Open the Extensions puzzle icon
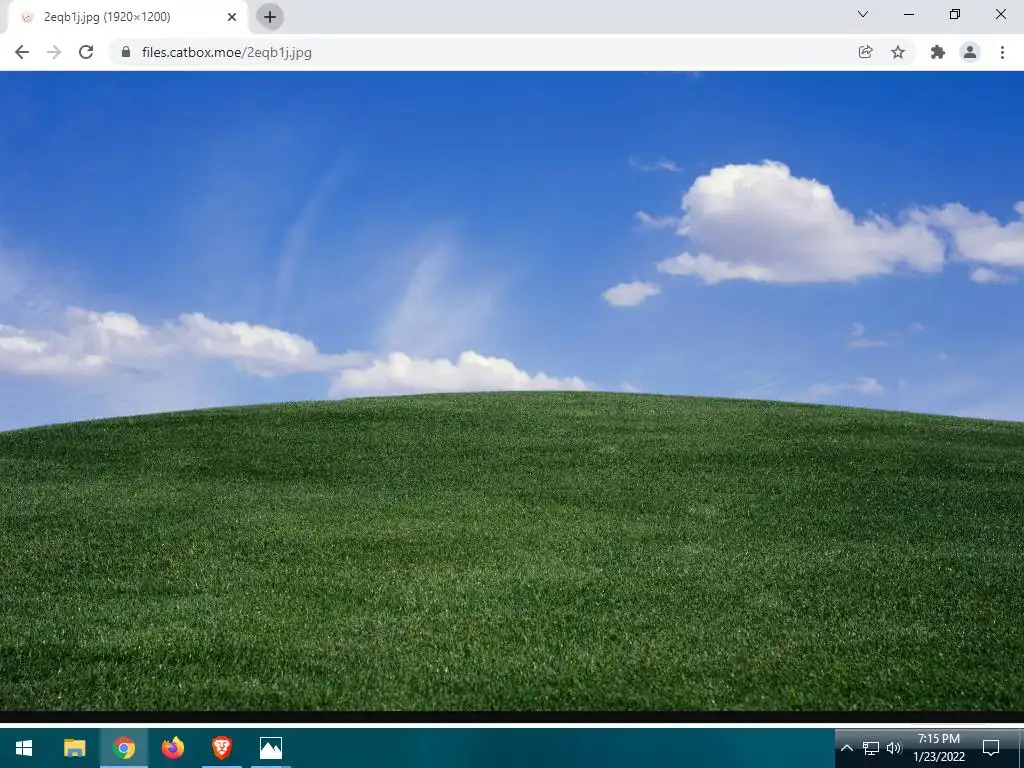Screen dimensions: 1024x768 [937, 52]
